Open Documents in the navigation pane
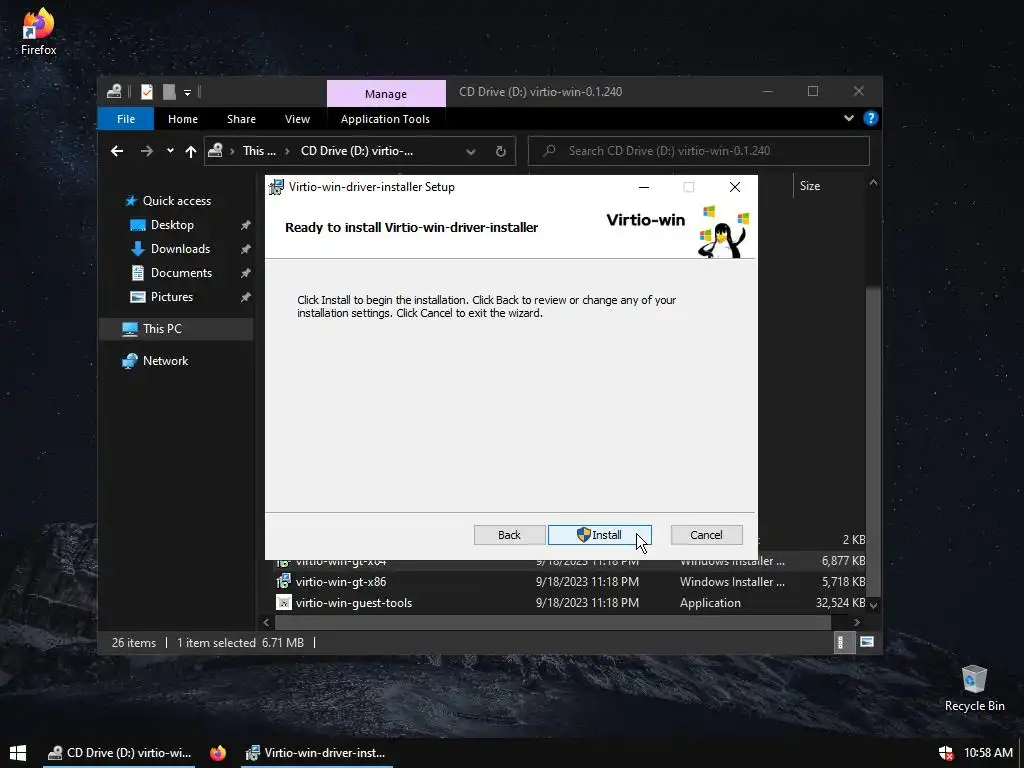The image size is (1024, 768). coord(181,273)
